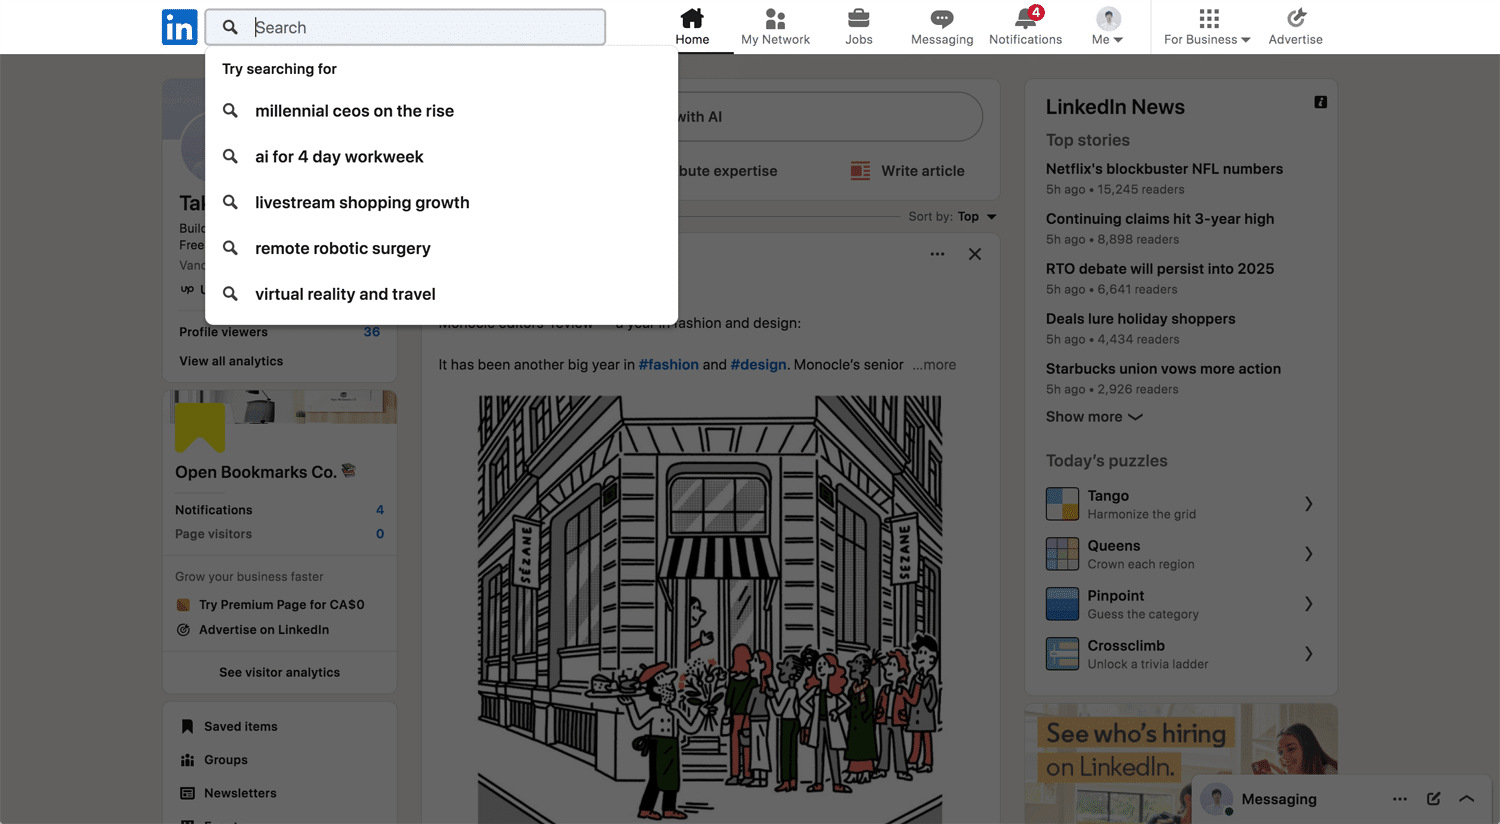Open the Open Bookmarks Co. page
Screen dimensions: 1500x824
coord(256,472)
